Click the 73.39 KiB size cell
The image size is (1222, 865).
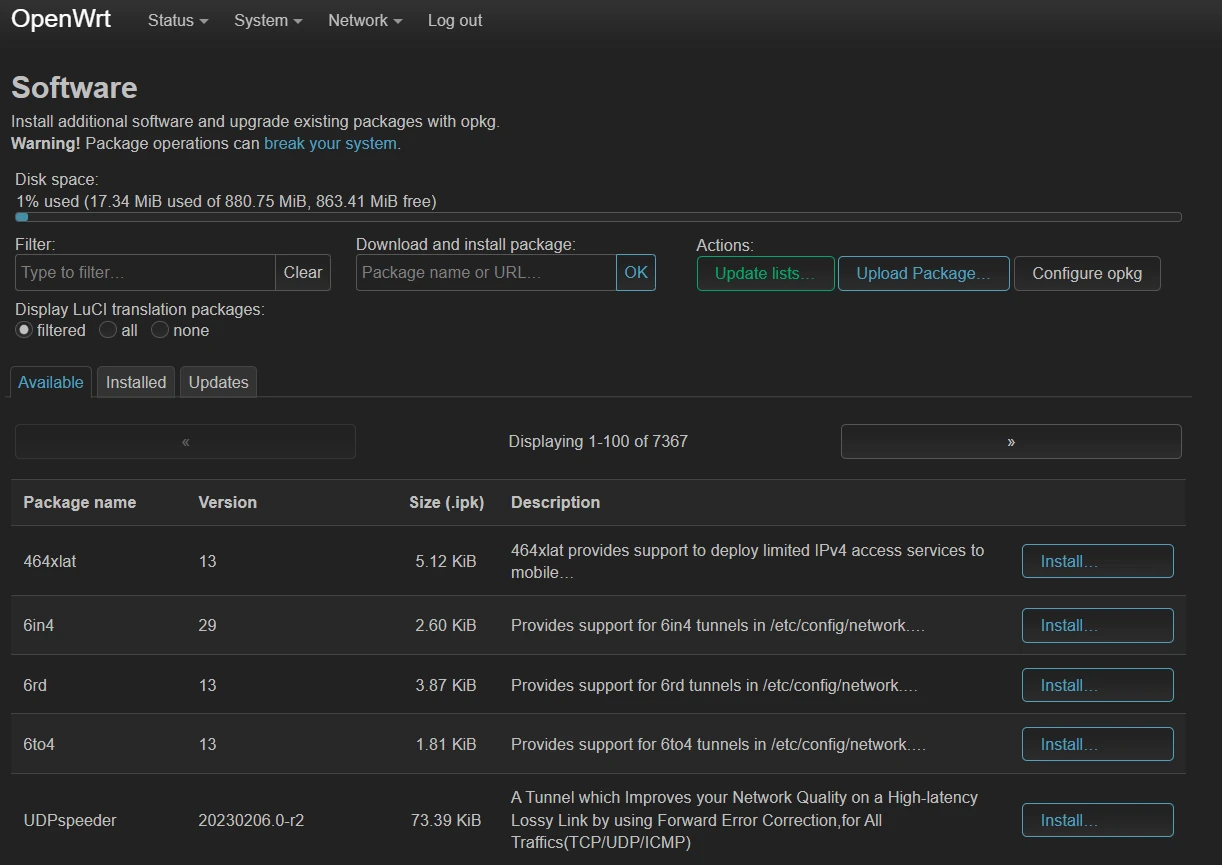point(446,820)
